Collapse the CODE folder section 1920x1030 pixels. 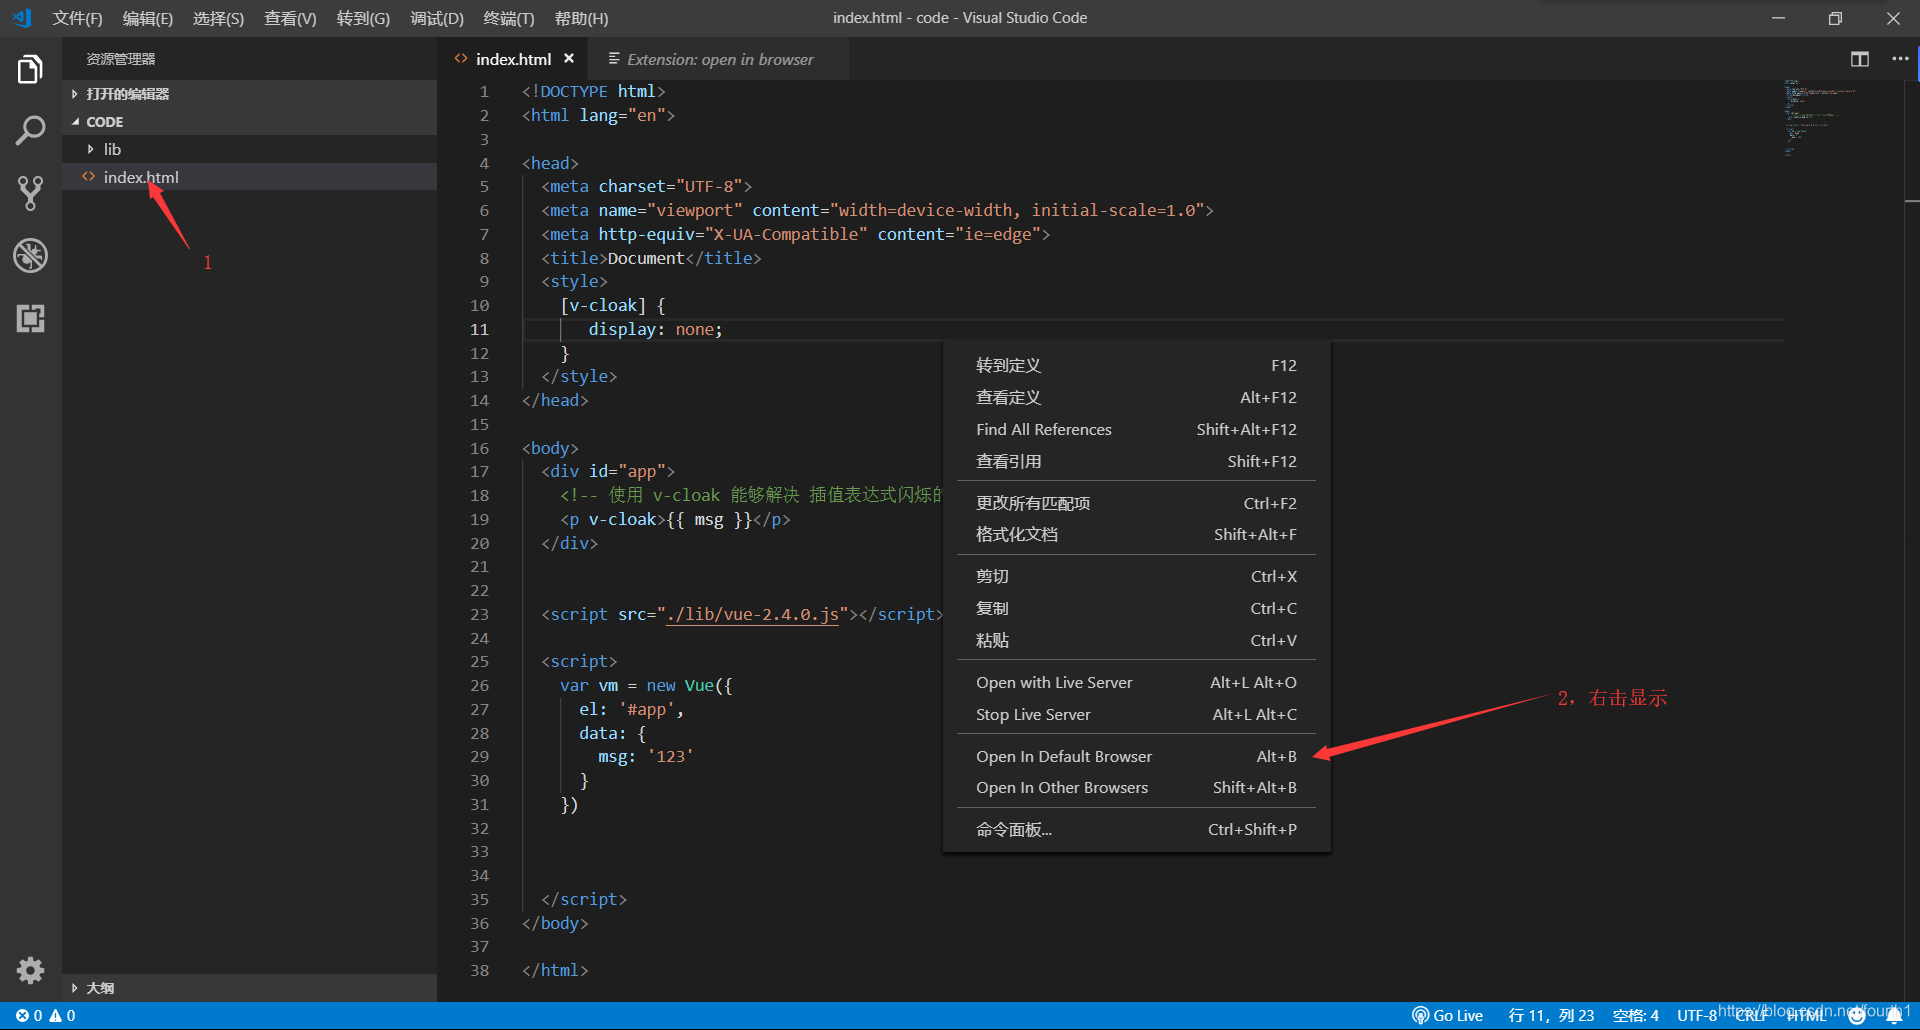pos(250,122)
